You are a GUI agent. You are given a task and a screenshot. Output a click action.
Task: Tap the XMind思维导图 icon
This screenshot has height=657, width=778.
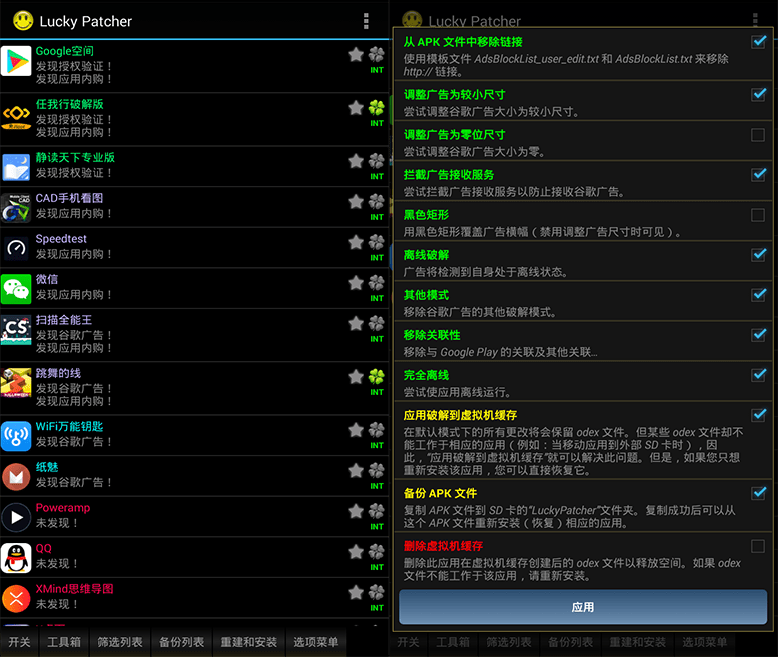[x=16, y=599]
